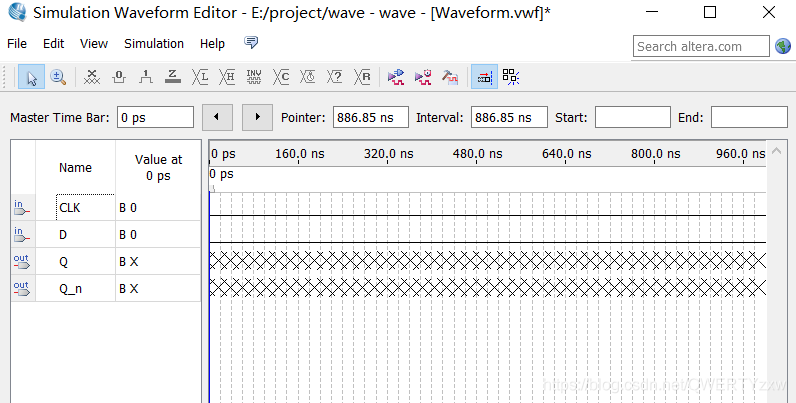Viewport: 796px width, 403px height.
Task: Click the Master Time Bar field
Action: [x=155, y=117]
